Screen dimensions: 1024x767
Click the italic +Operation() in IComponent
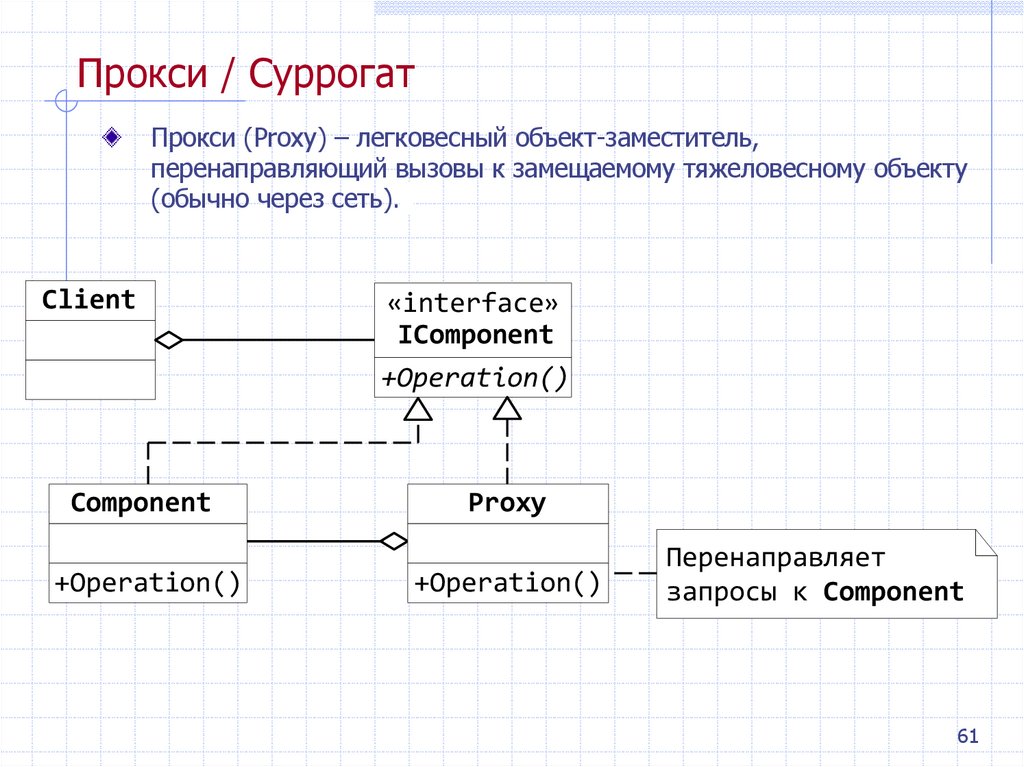tap(472, 377)
